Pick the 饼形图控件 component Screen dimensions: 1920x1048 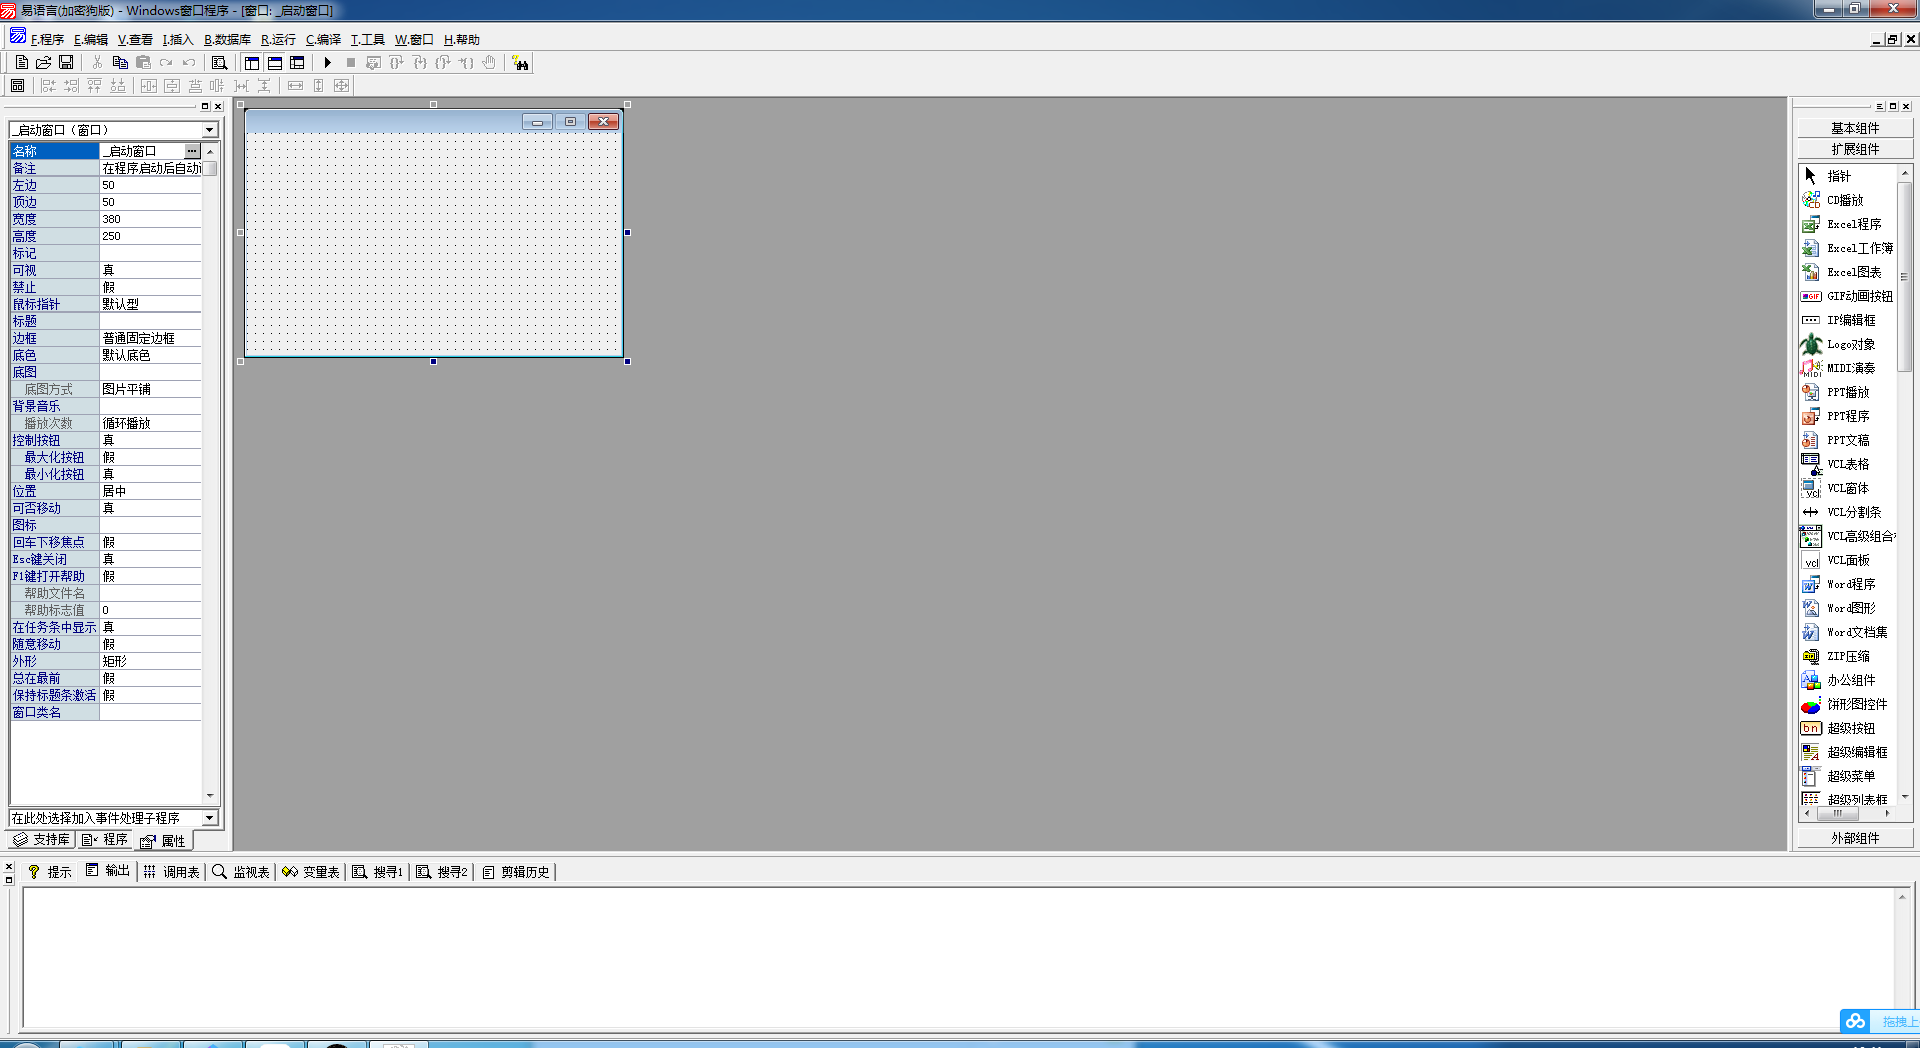tap(1856, 704)
